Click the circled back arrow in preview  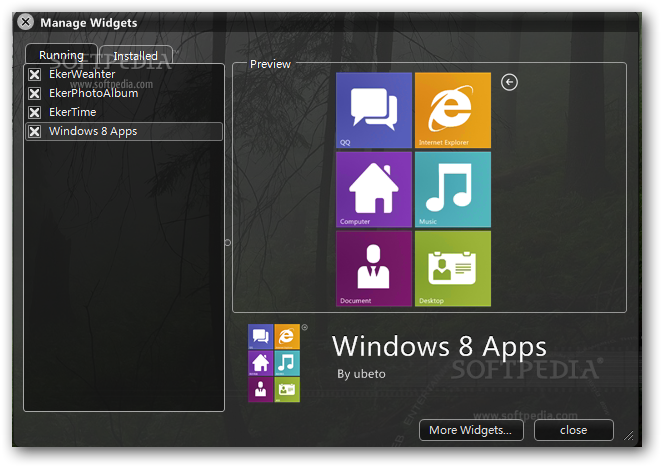coord(509,82)
